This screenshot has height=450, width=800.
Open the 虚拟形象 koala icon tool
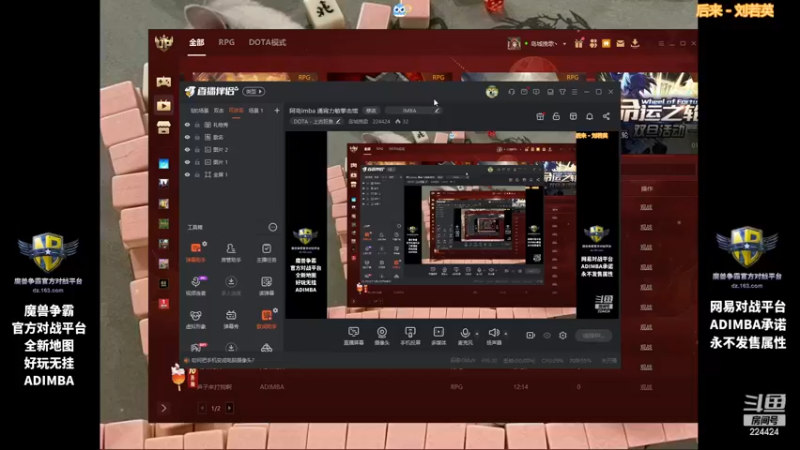coord(195,319)
